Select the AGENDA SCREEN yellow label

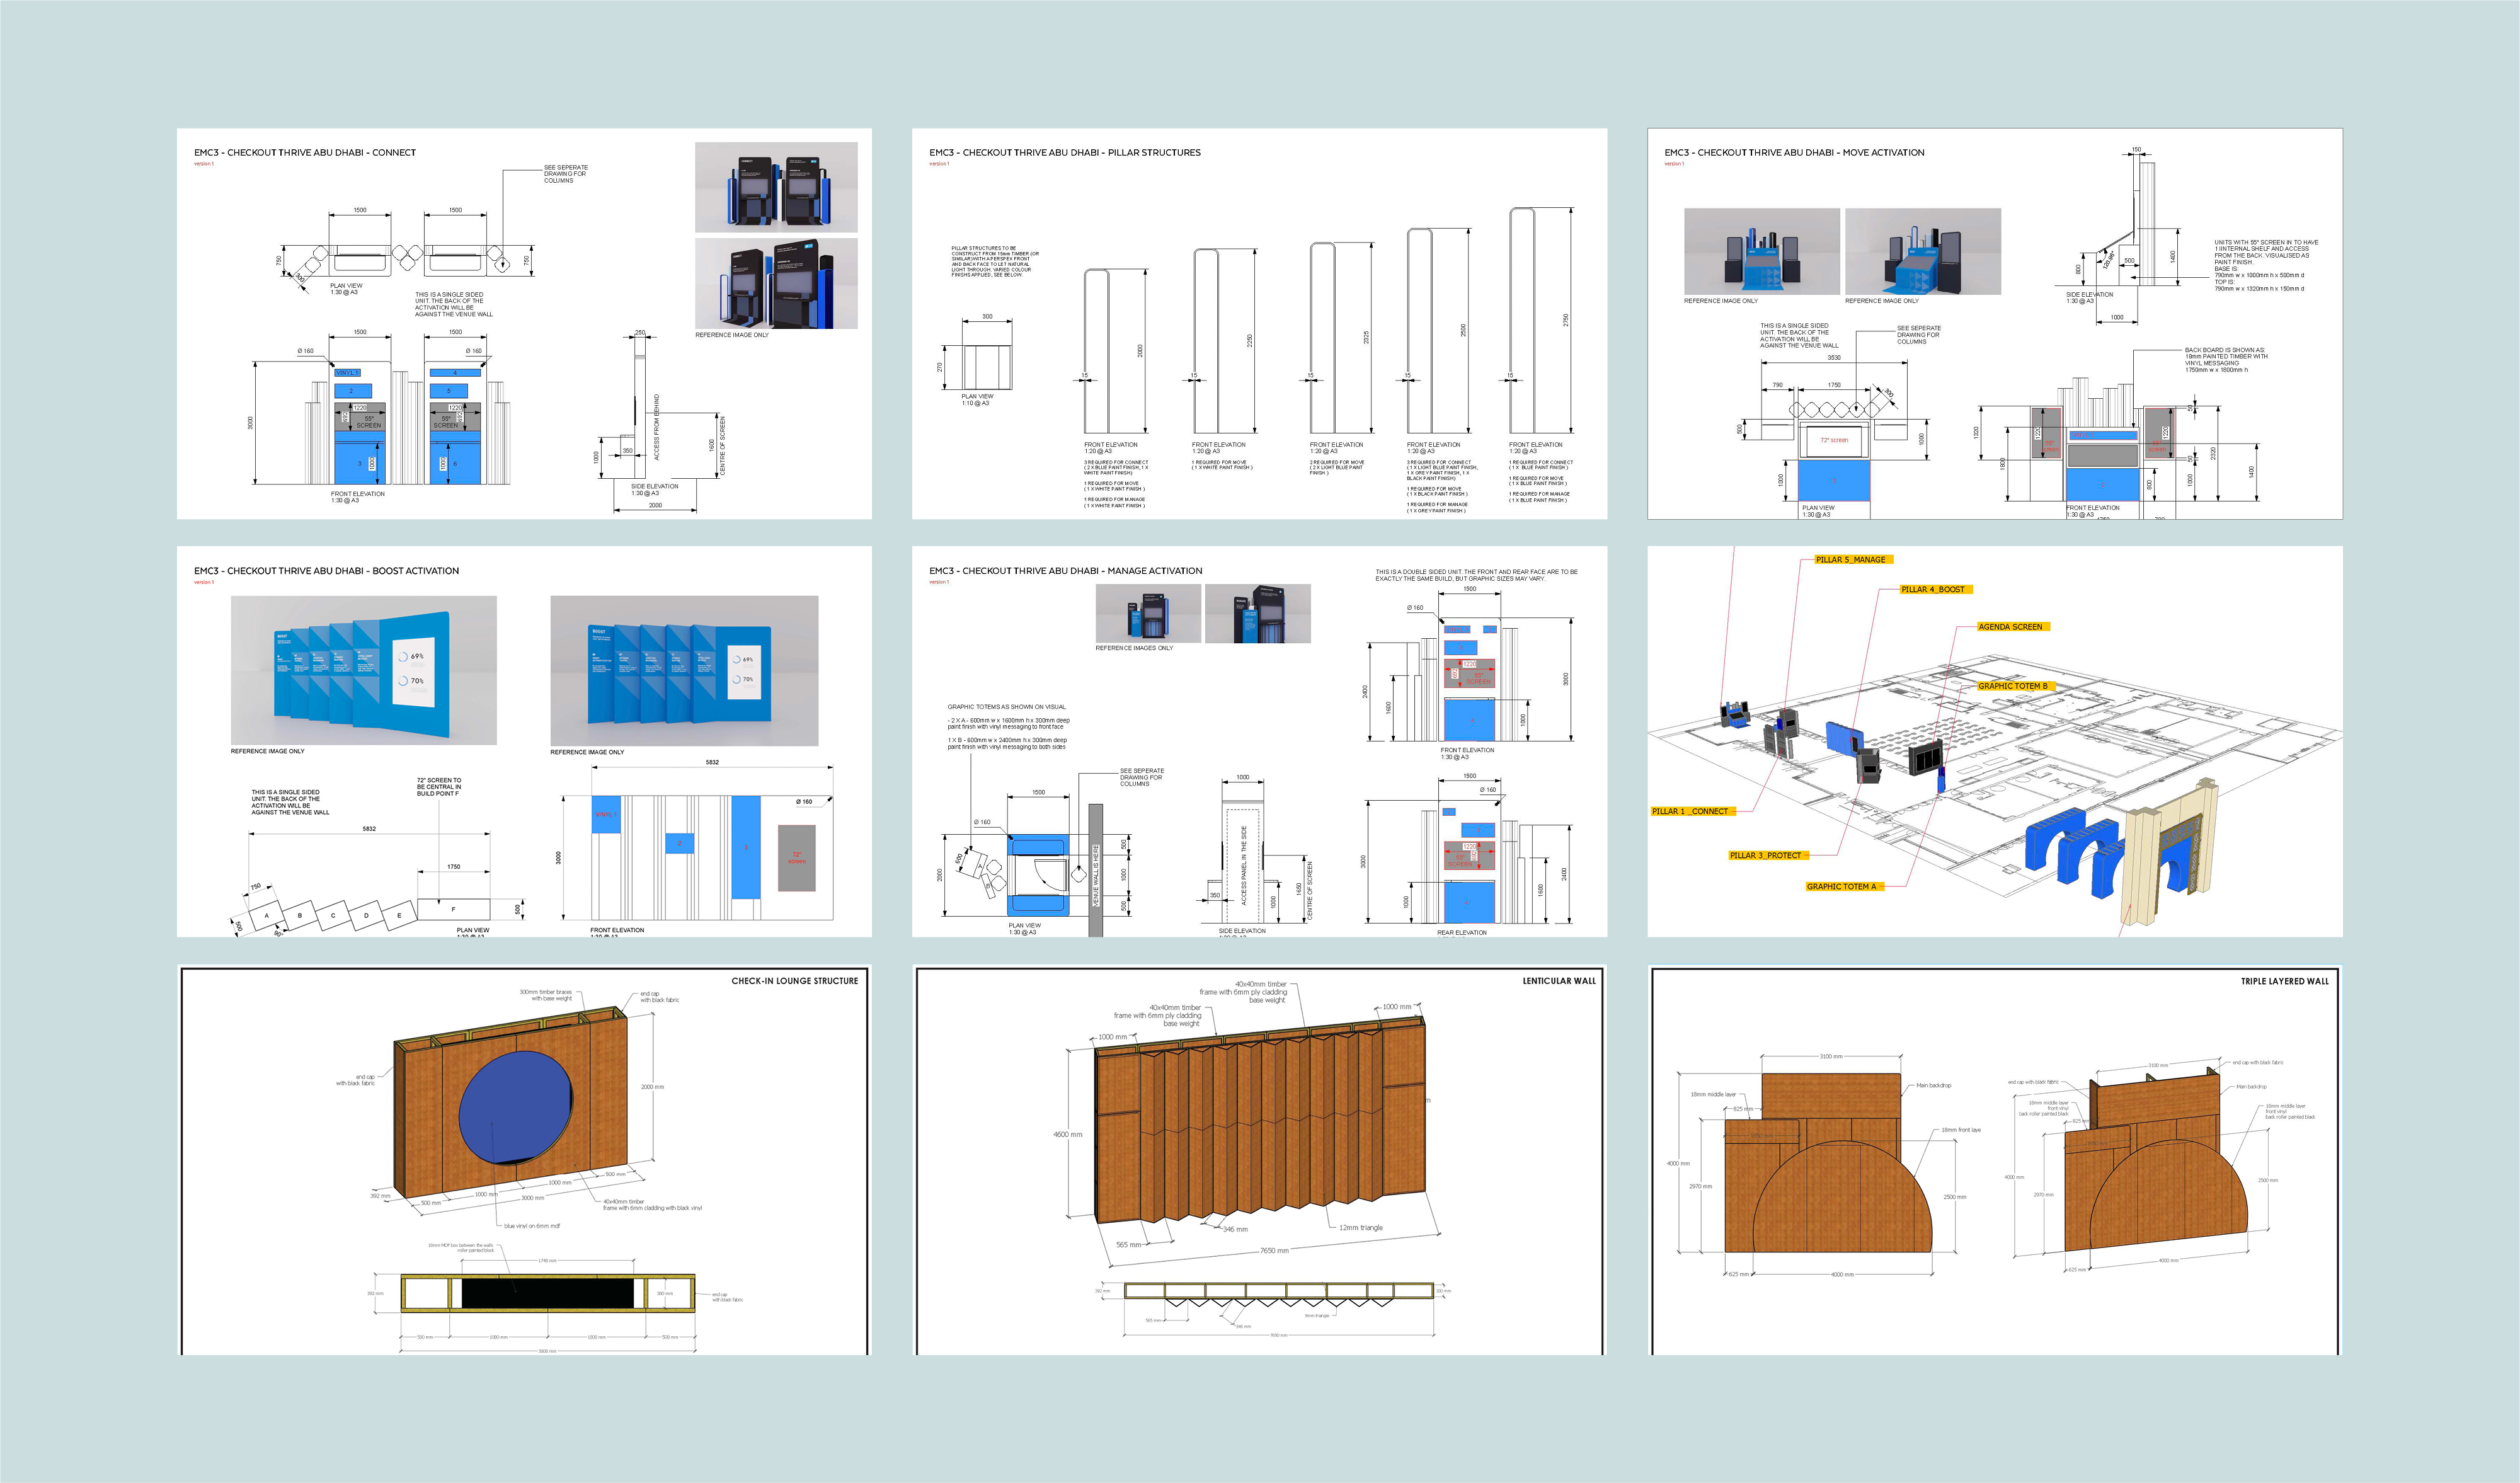(x=2013, y=627)
